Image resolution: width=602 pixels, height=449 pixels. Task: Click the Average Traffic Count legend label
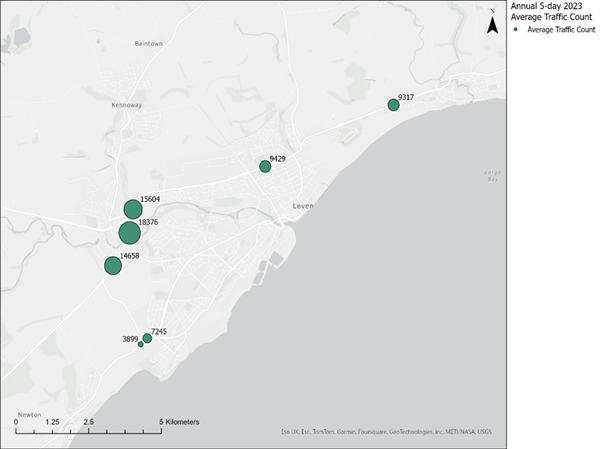561,30
